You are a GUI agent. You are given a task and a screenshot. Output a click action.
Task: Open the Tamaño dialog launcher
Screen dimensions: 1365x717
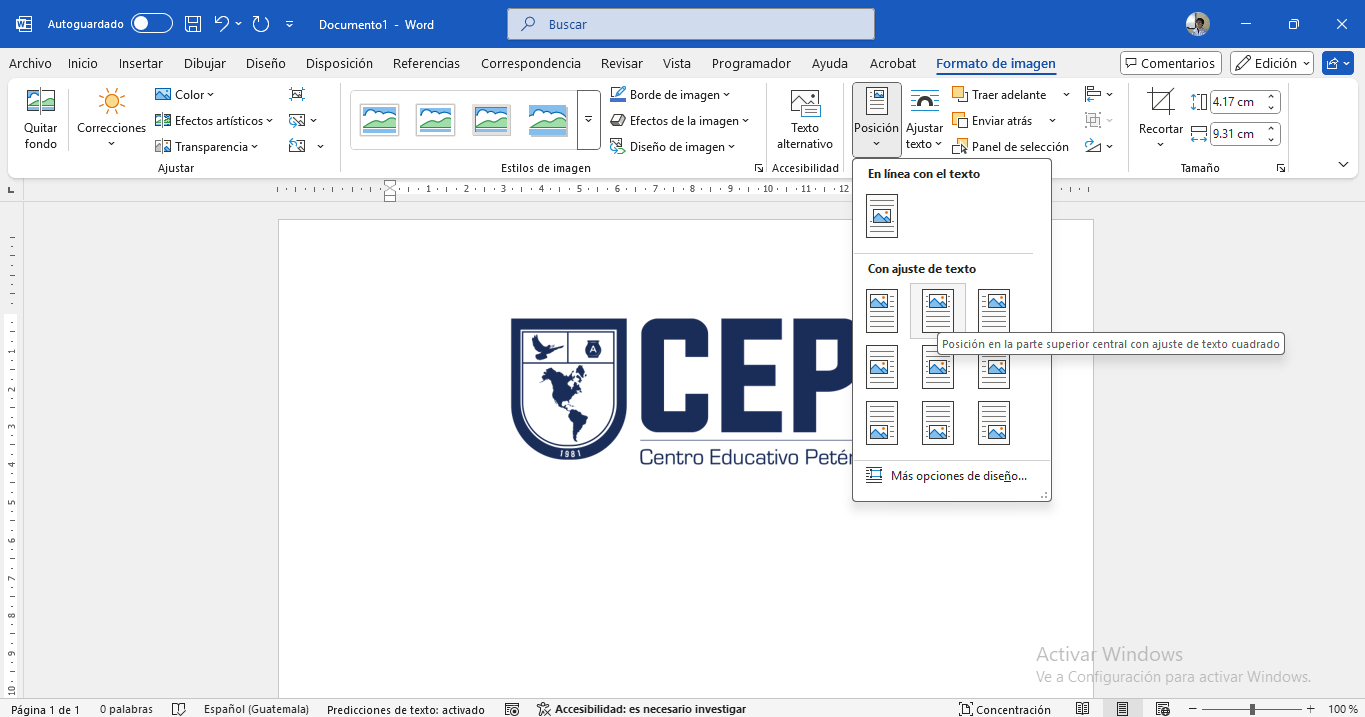point(1281,169)
